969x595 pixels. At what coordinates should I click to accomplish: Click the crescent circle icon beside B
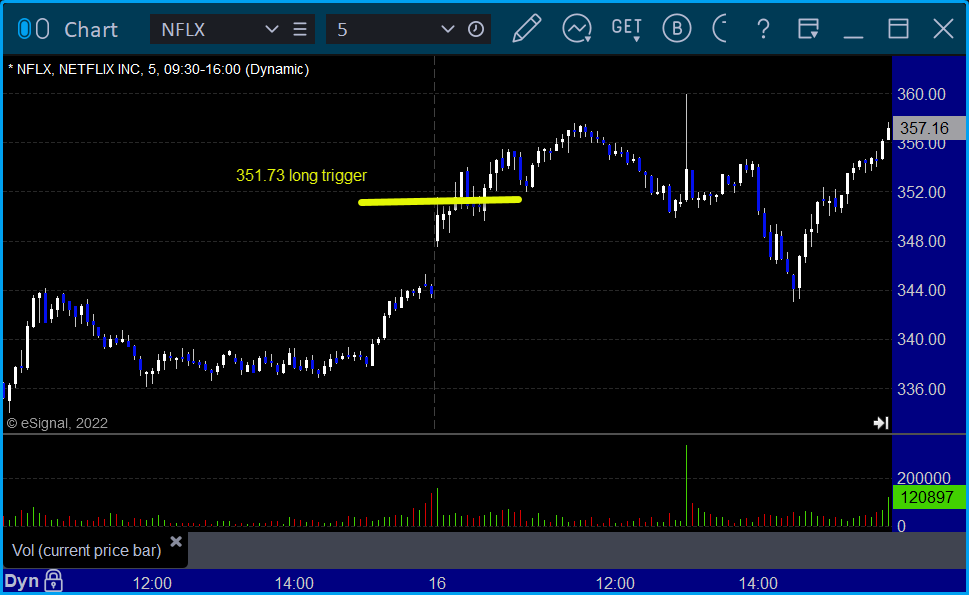[x=720, y=28]
